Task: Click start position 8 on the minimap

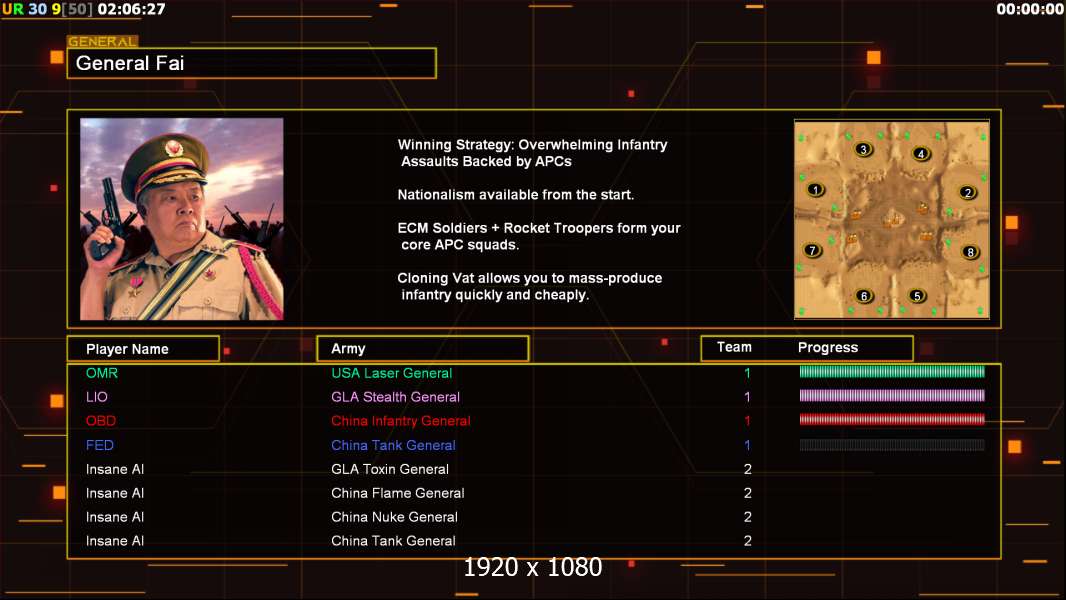Action: click(x=970, y=252)
